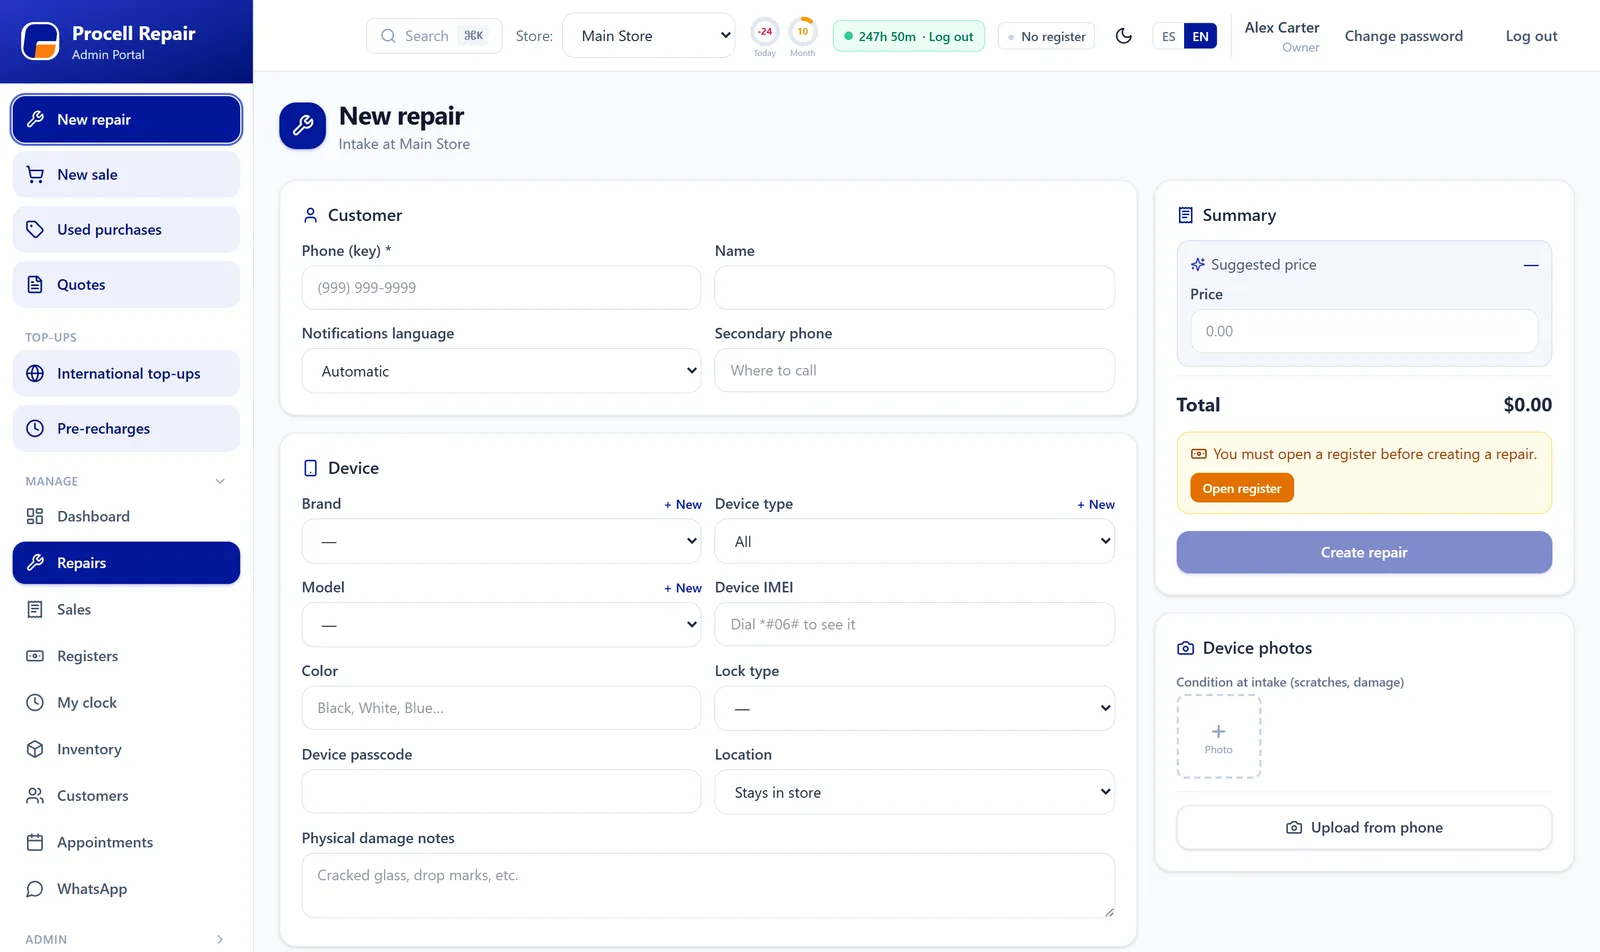Select the EN language option

click(x=1200, y=36)
